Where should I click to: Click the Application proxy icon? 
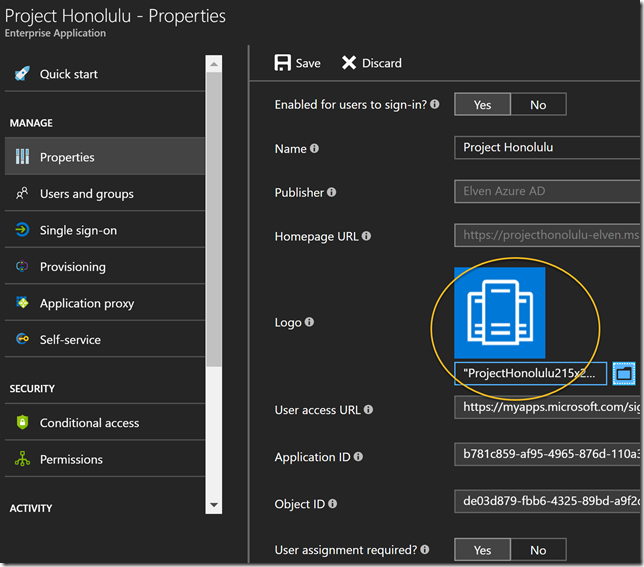(22, 303)
